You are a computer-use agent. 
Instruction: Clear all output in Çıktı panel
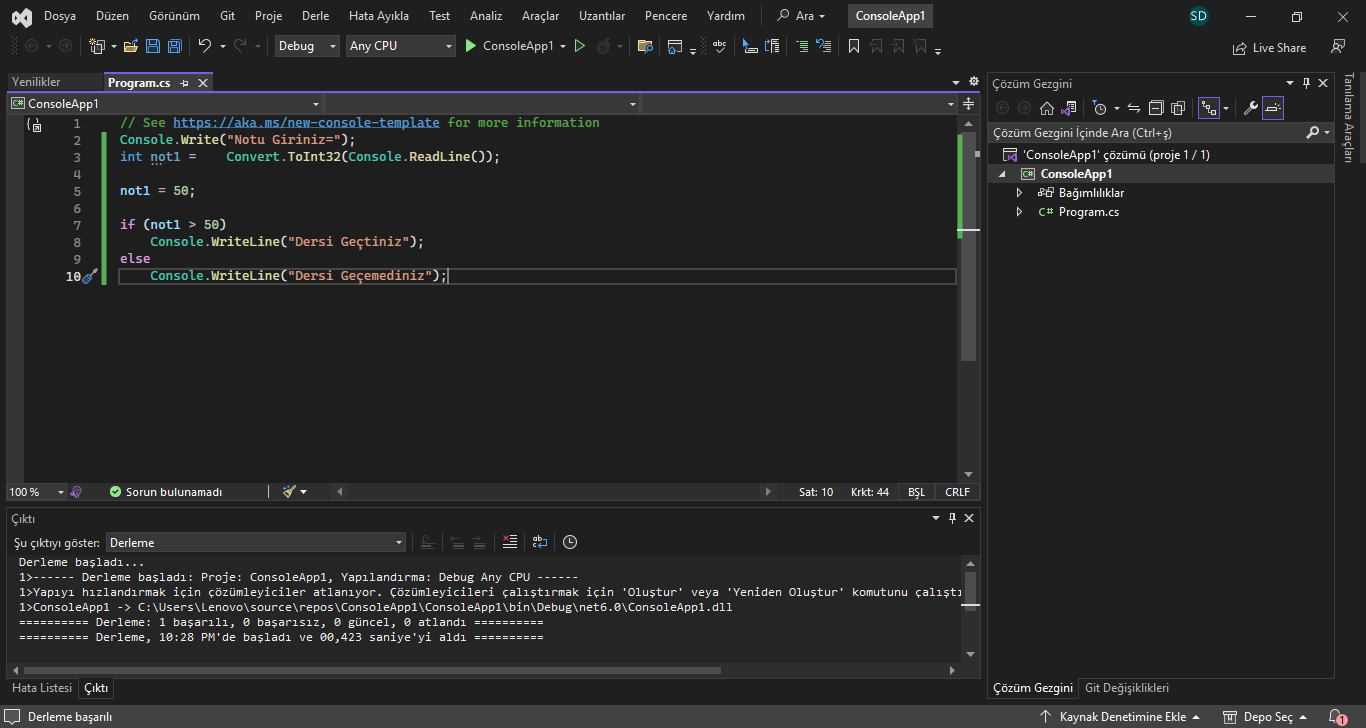tap(510, 542)
